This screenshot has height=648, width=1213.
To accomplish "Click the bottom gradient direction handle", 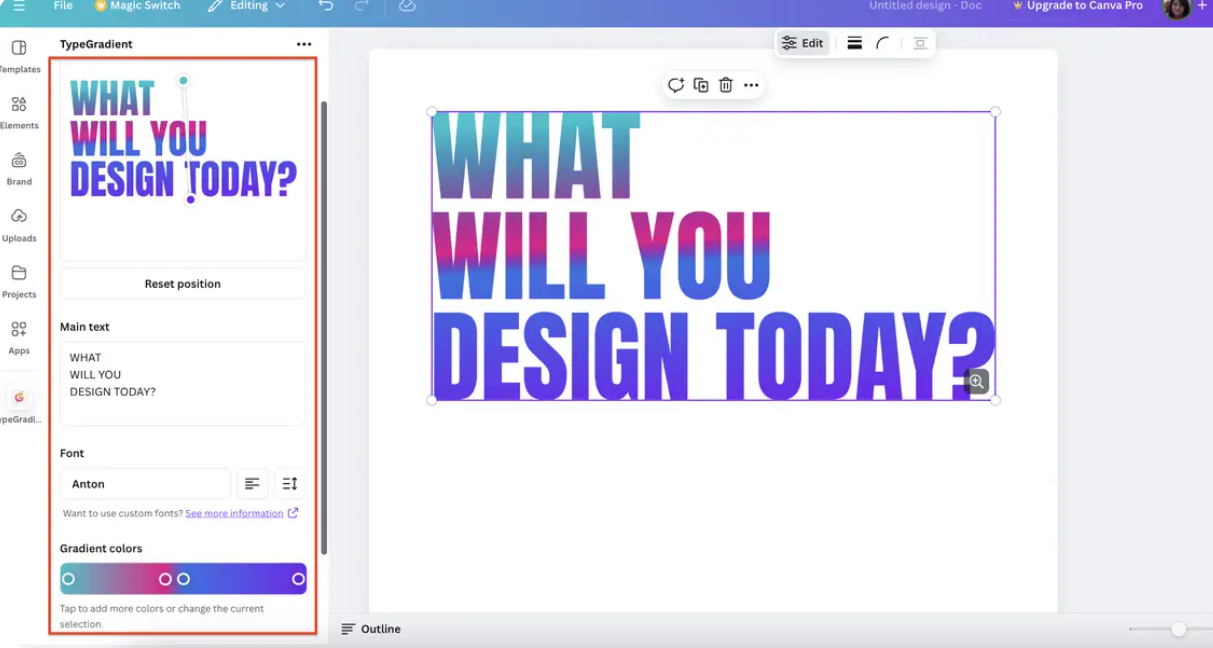I will pyautogui.click(x=191, y=199).
